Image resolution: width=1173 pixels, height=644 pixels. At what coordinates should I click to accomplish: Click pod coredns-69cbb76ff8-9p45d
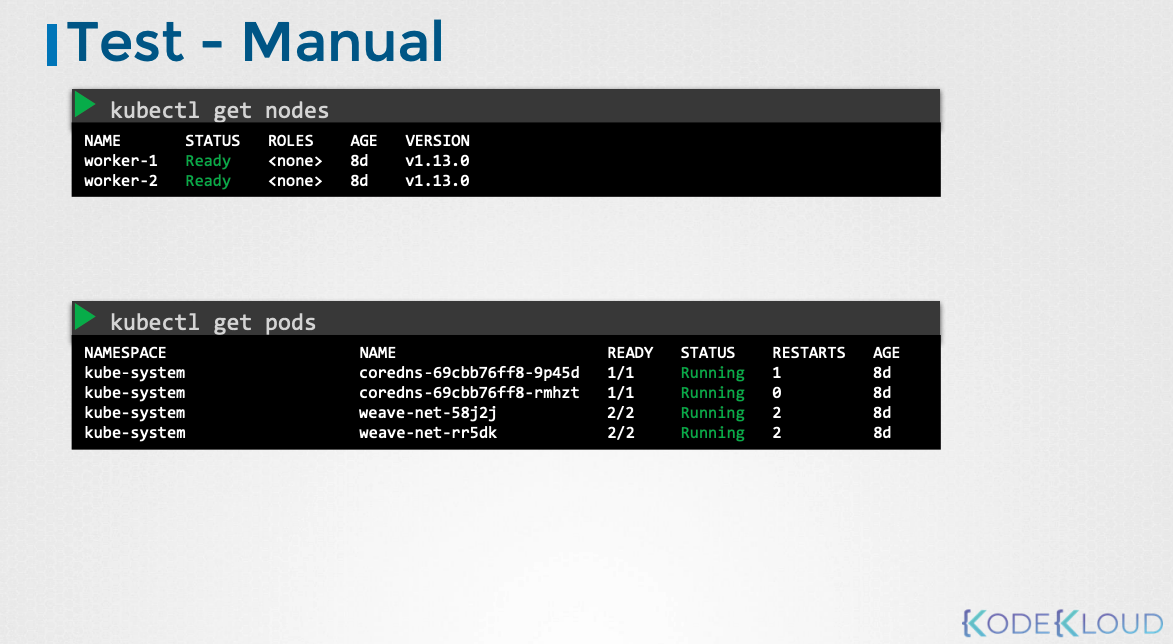point(469,372)
